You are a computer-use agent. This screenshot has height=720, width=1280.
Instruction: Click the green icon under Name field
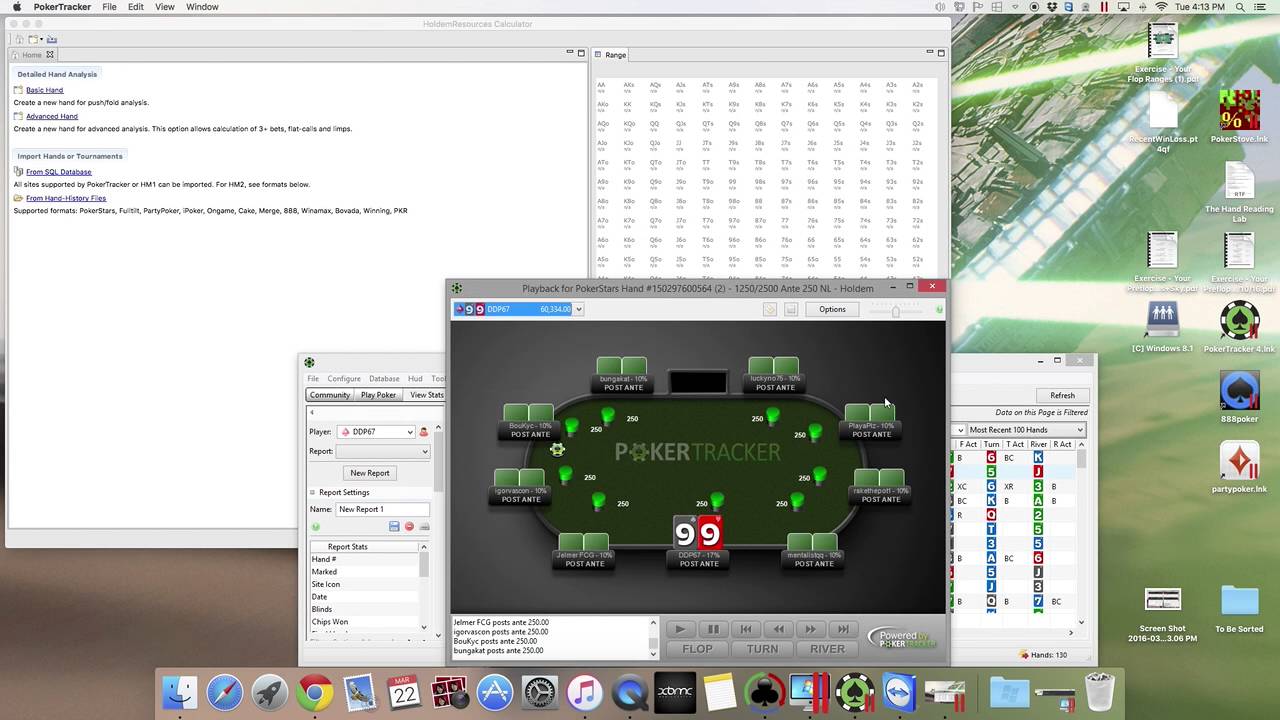(x=315, y=526)
